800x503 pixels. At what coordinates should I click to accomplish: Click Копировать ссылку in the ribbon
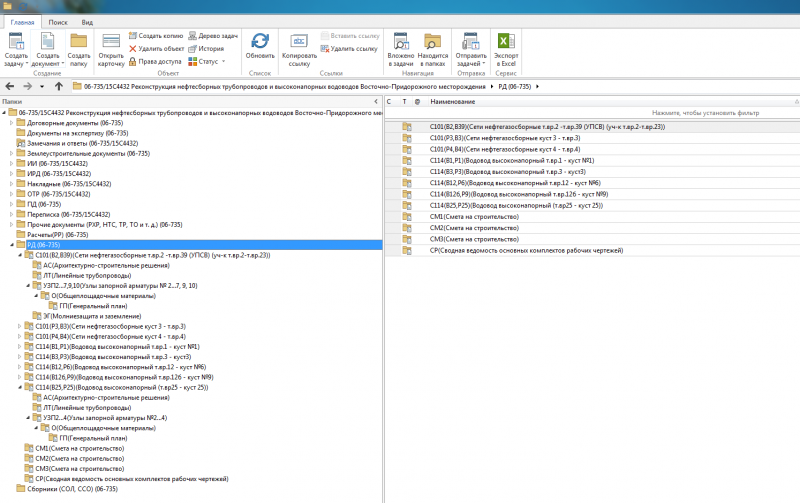click(x=299, y=48)
